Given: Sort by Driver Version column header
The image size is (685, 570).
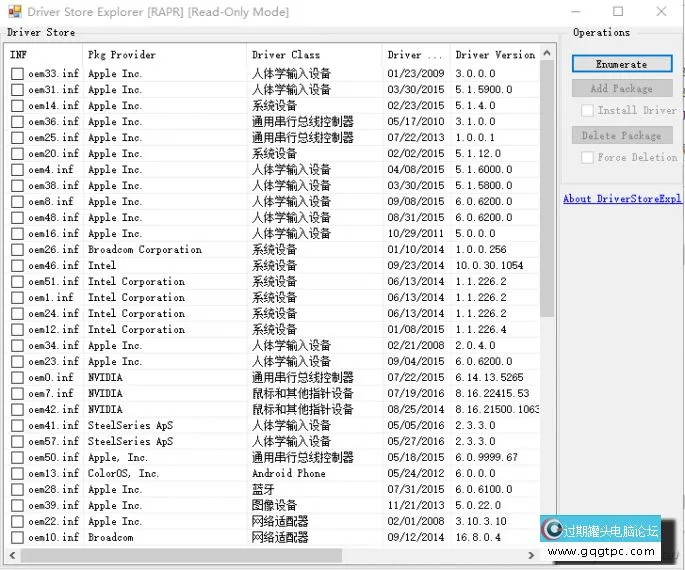Looking at the screenshot, I should [x=494, y=55].
